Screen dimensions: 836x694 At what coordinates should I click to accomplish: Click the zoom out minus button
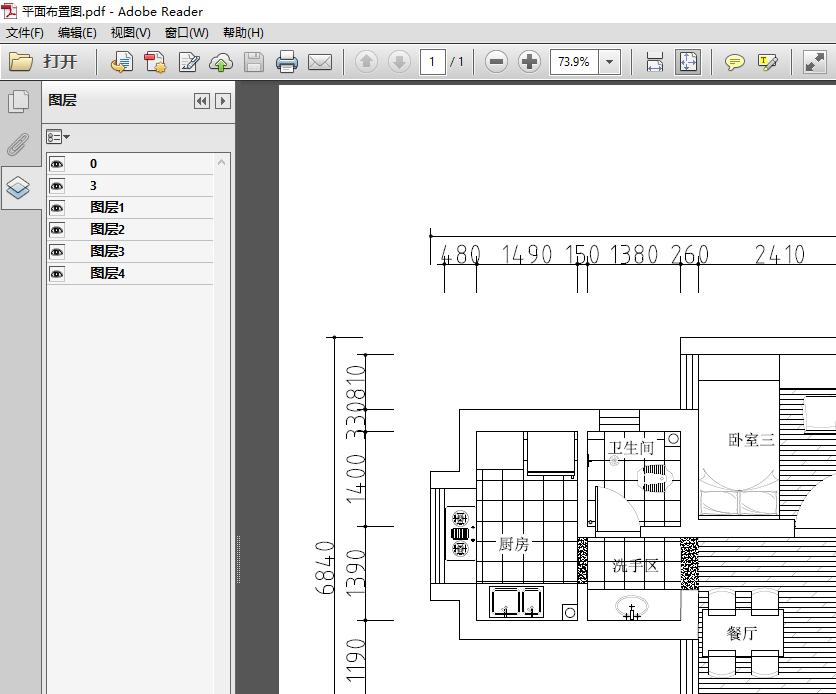coord(496,62)
